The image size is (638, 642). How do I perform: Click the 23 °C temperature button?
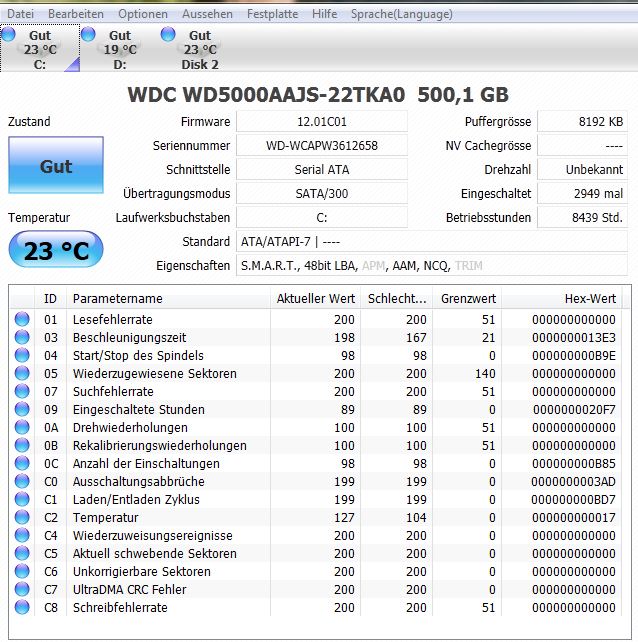(x=56, y=249)
